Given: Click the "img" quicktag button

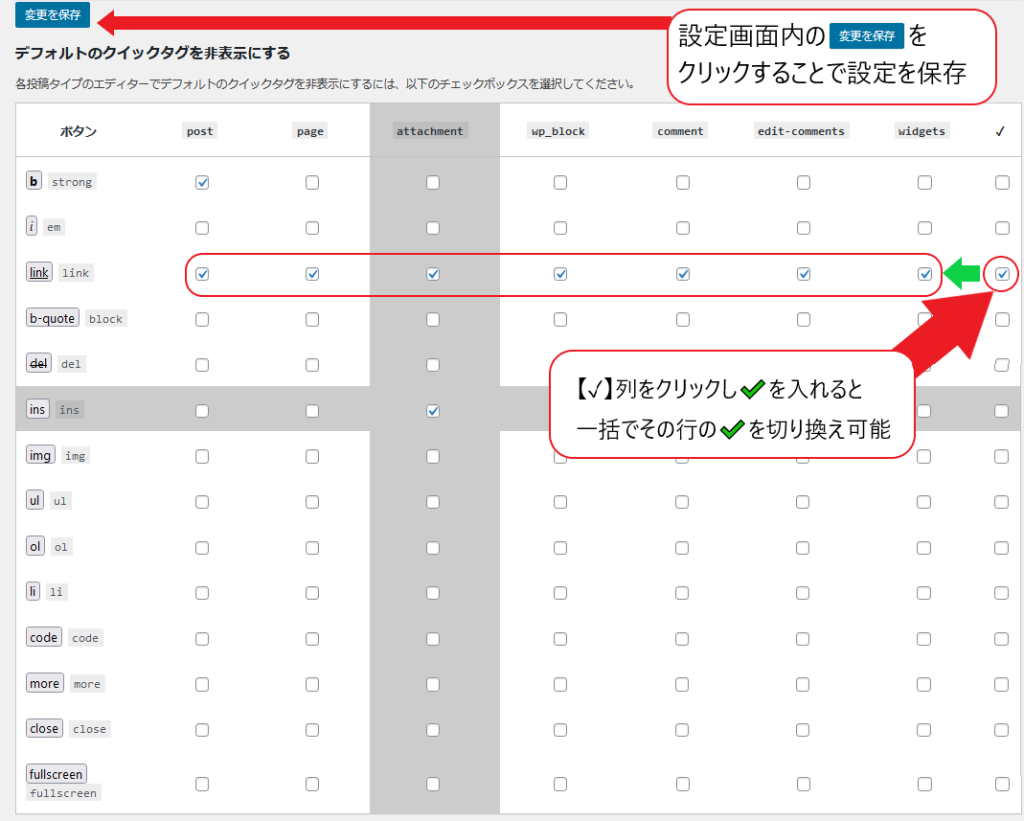Looking at the screenshot, I should [40, 455].
